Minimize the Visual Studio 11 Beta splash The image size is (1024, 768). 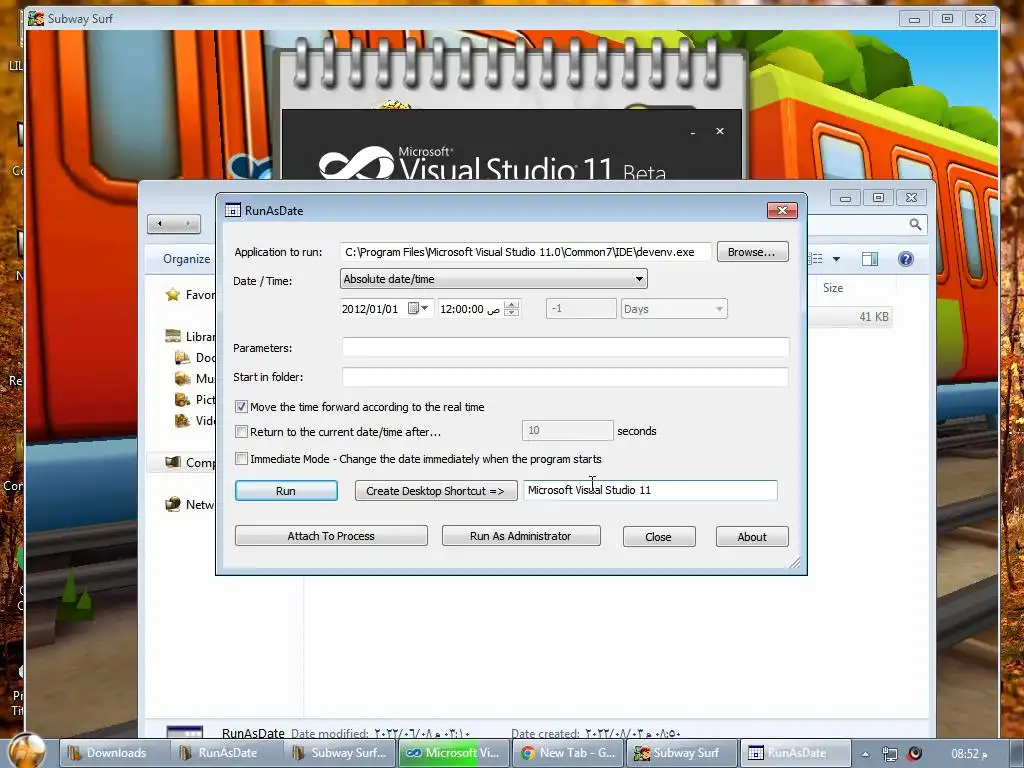tap(693, 133)
